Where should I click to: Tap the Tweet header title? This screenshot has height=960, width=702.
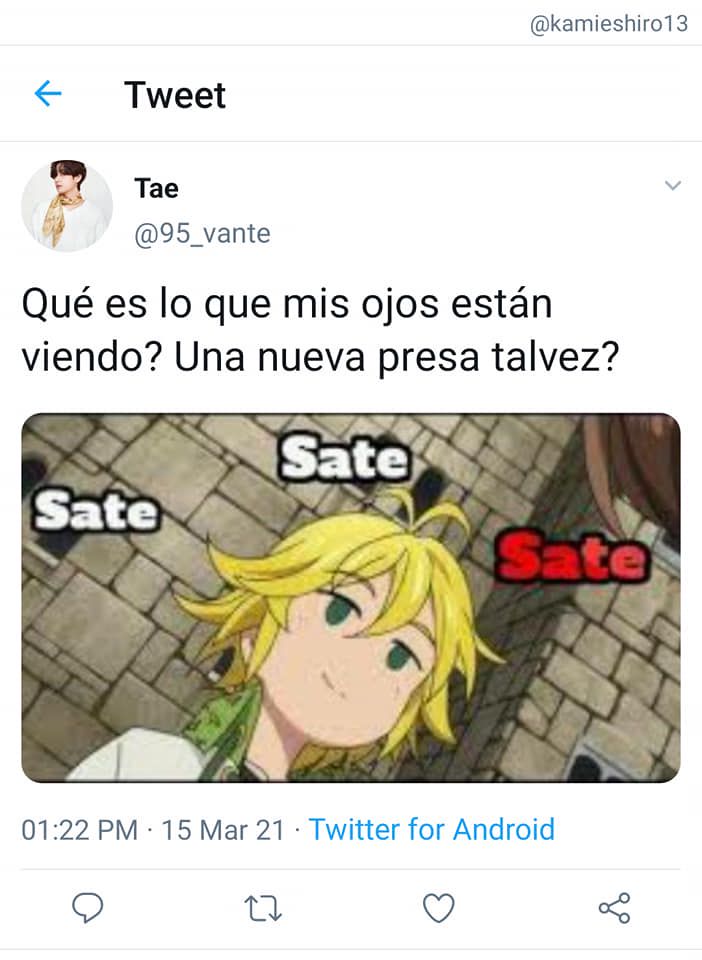175,95
